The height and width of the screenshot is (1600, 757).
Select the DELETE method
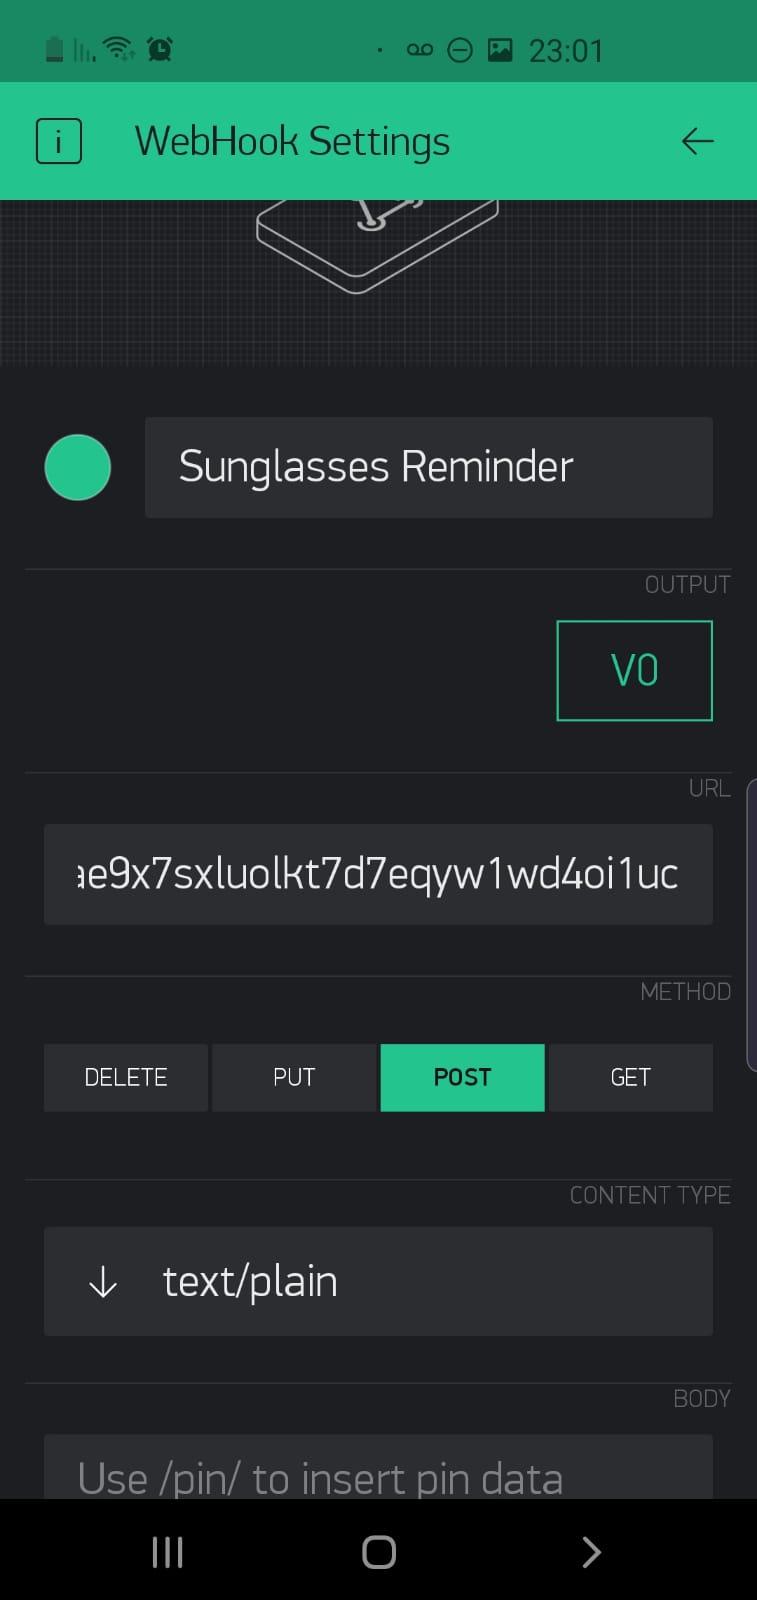point(126,1077)
